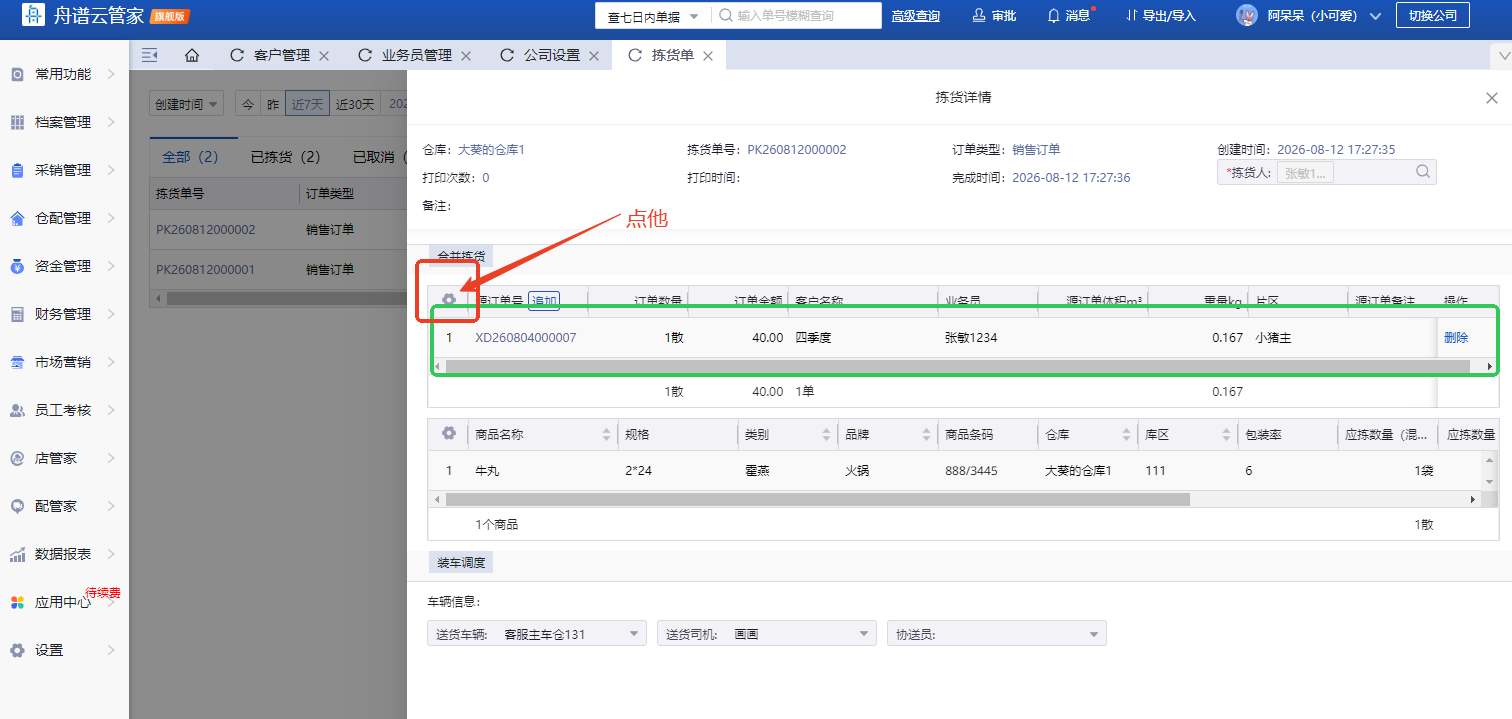
Task: Open 资金管理 in the sidebar
Action: (x=64, y=266)
